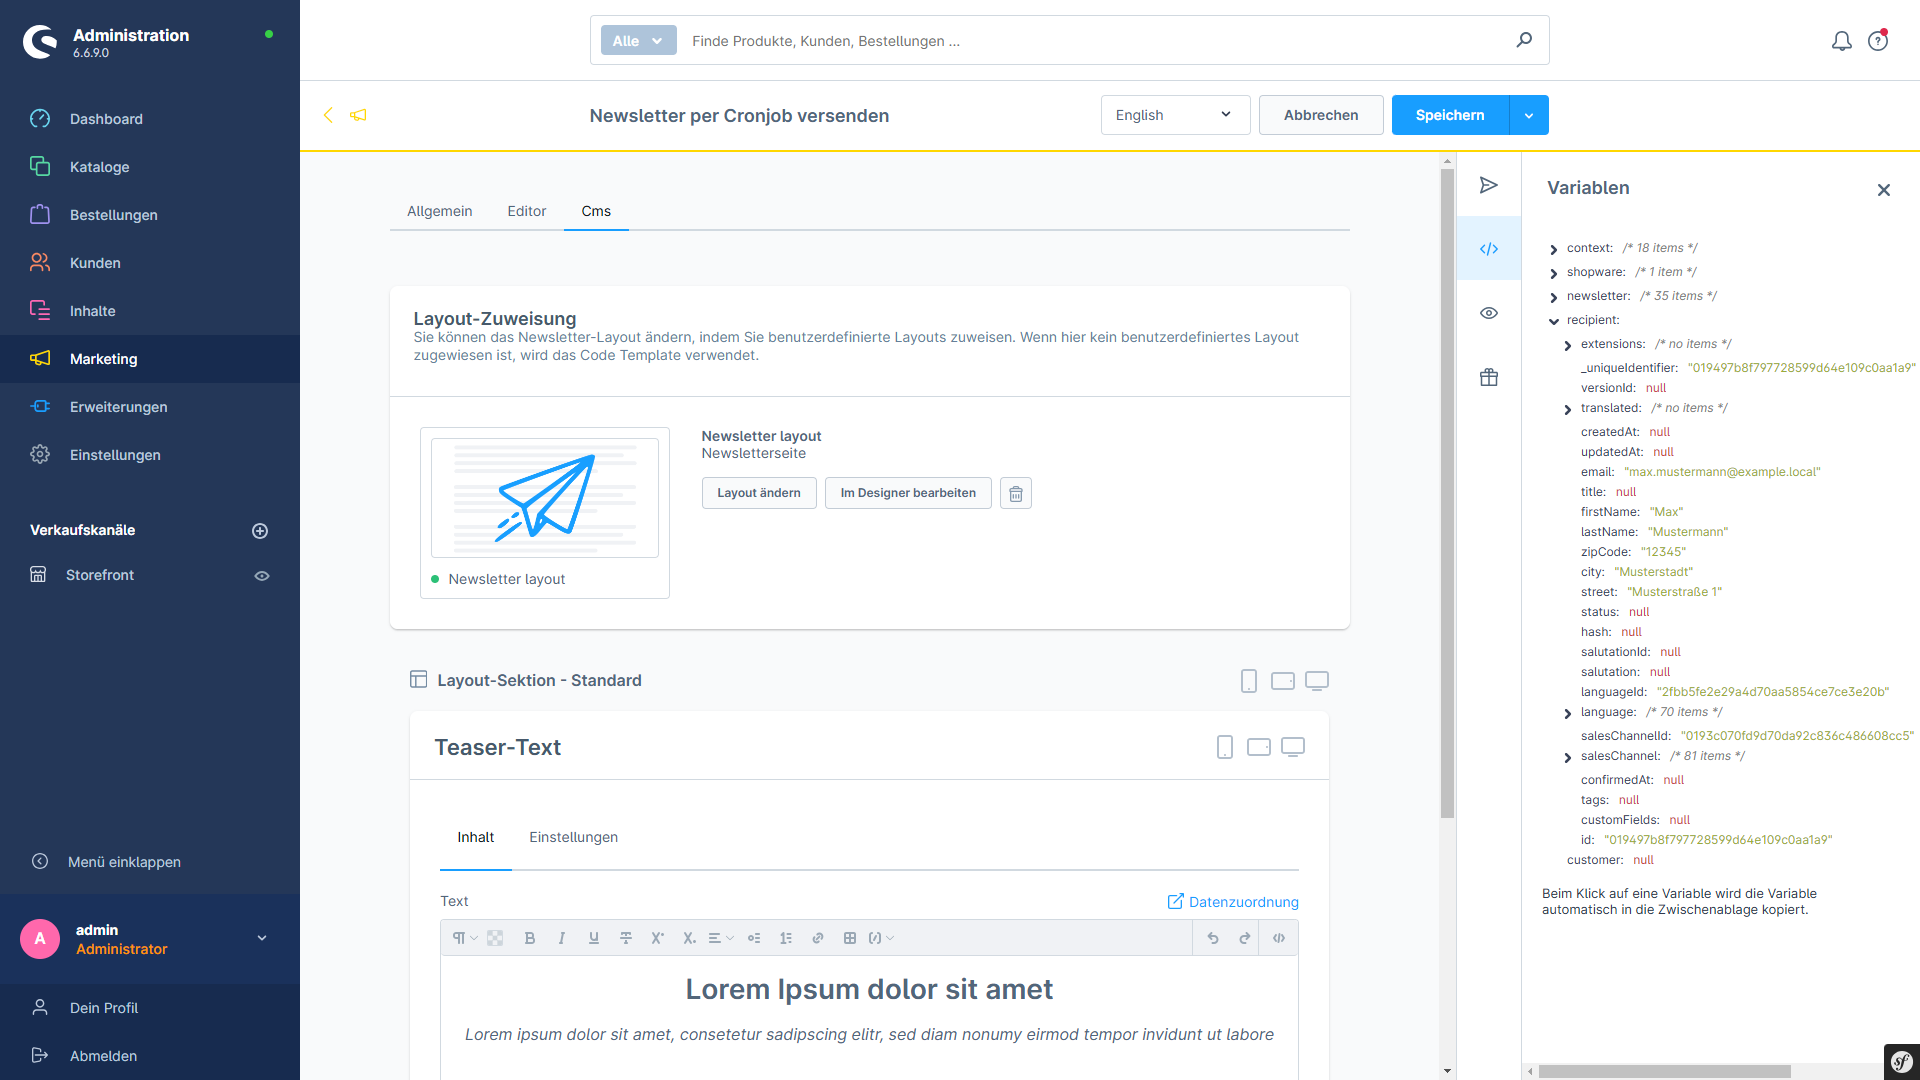
Task: Open the send test mail sidebar icon
Action: coord(1489,185)
